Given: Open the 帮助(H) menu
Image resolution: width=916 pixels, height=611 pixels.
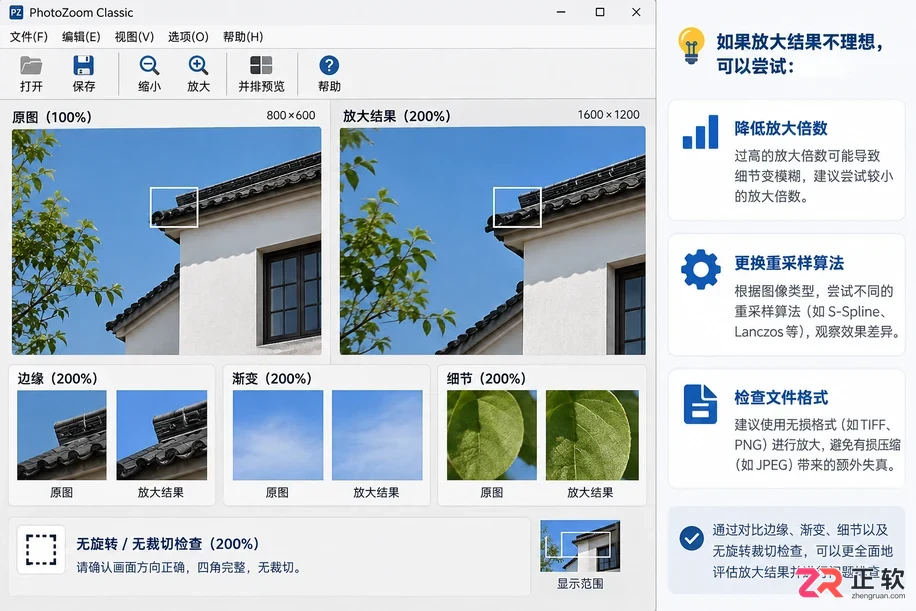Looking at the screenshot, I should point(243,37).
